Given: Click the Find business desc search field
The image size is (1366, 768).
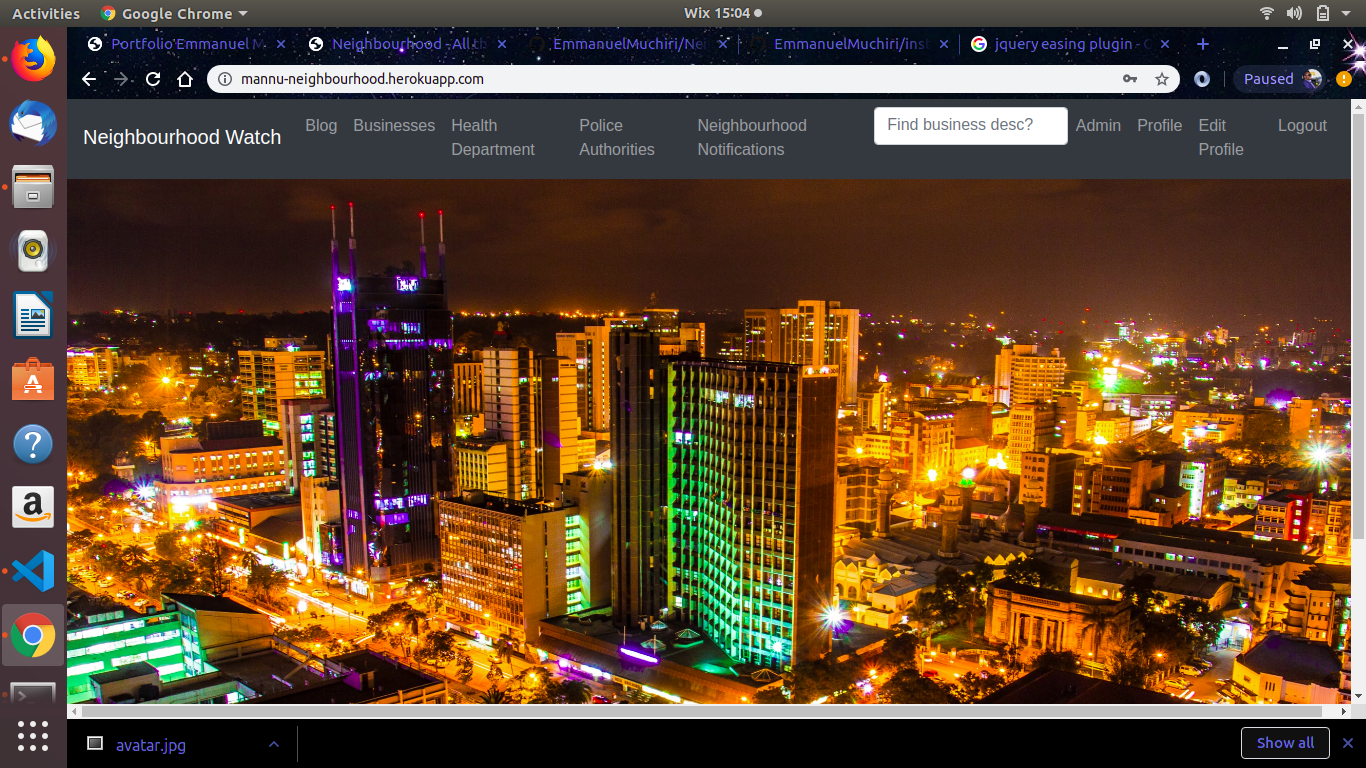Looking at the screenshot, I should point(970,125).
